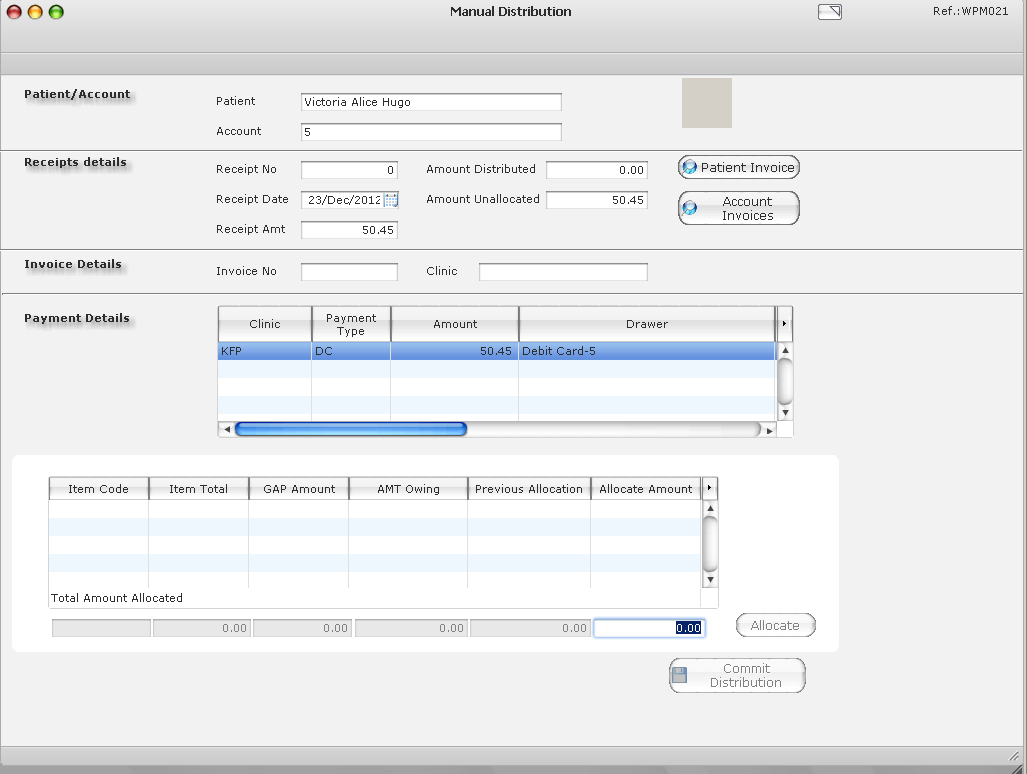The height and width of the screenshot is (774, 1027).
Task: Click the AMT Owing column header
Action: tap(408, 489)
